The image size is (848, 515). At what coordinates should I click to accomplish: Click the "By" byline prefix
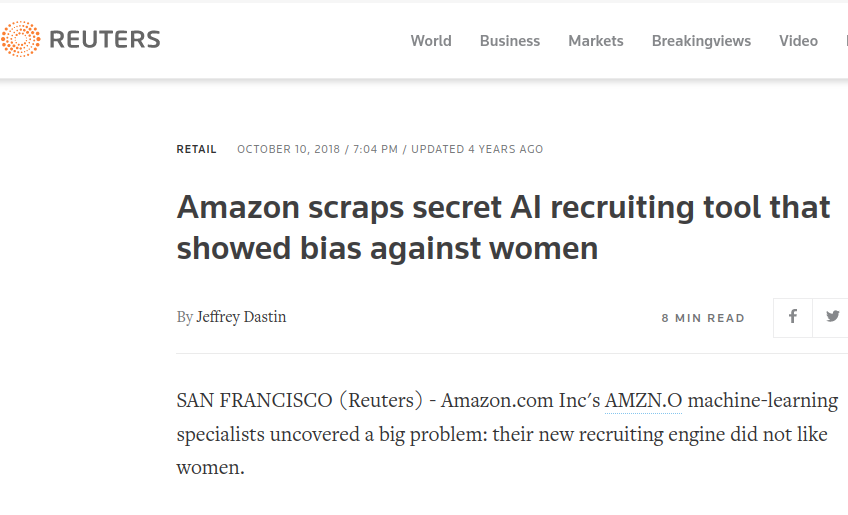click(x=184, y=317)
